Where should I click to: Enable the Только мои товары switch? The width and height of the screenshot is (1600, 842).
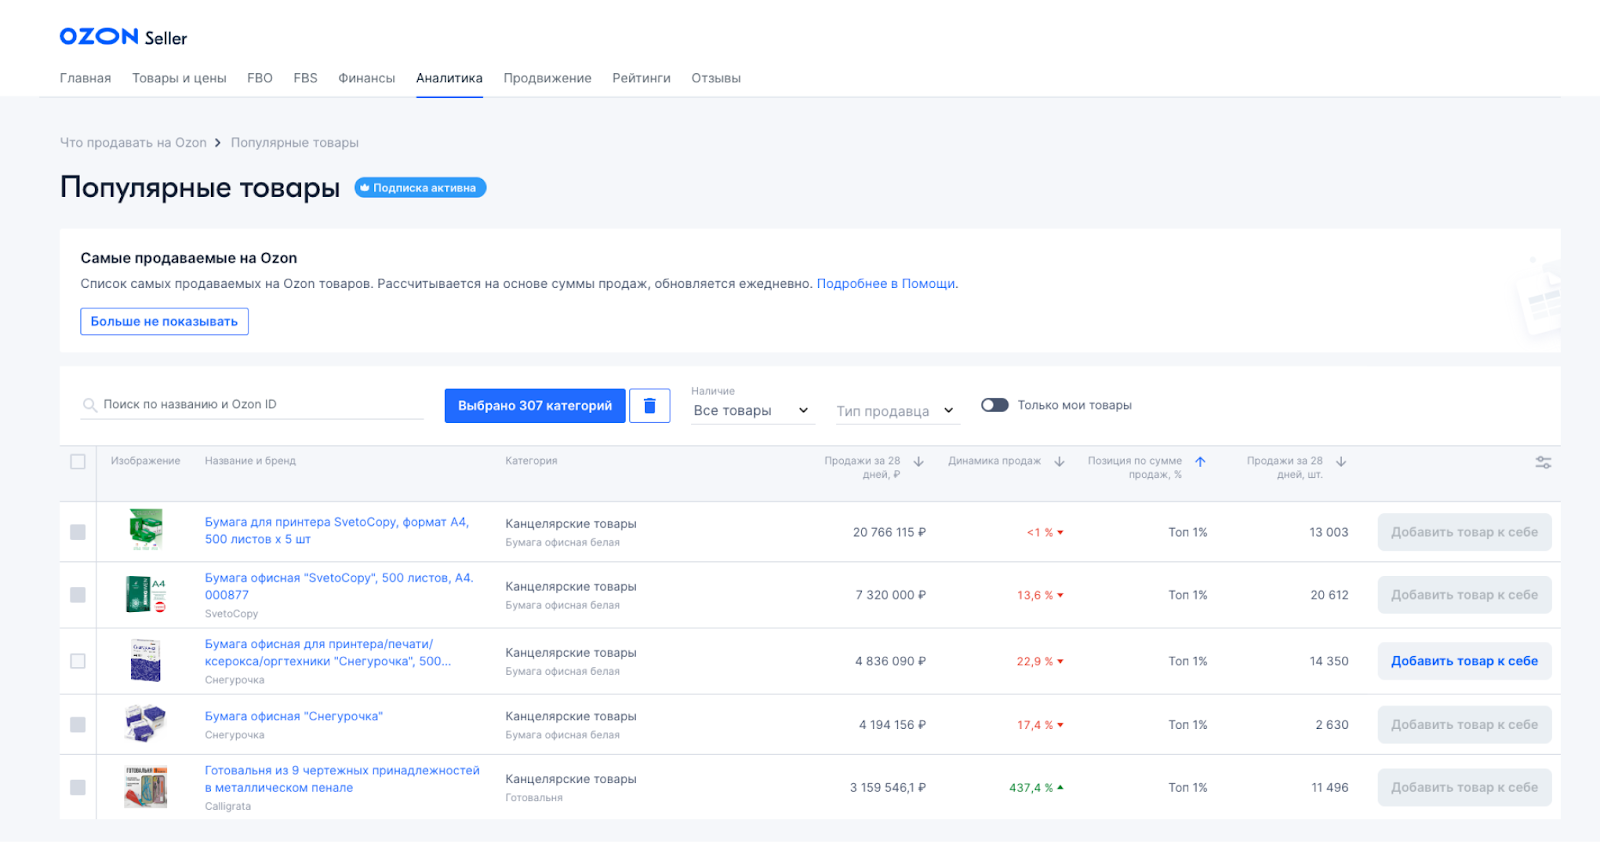tap(995, 405)
